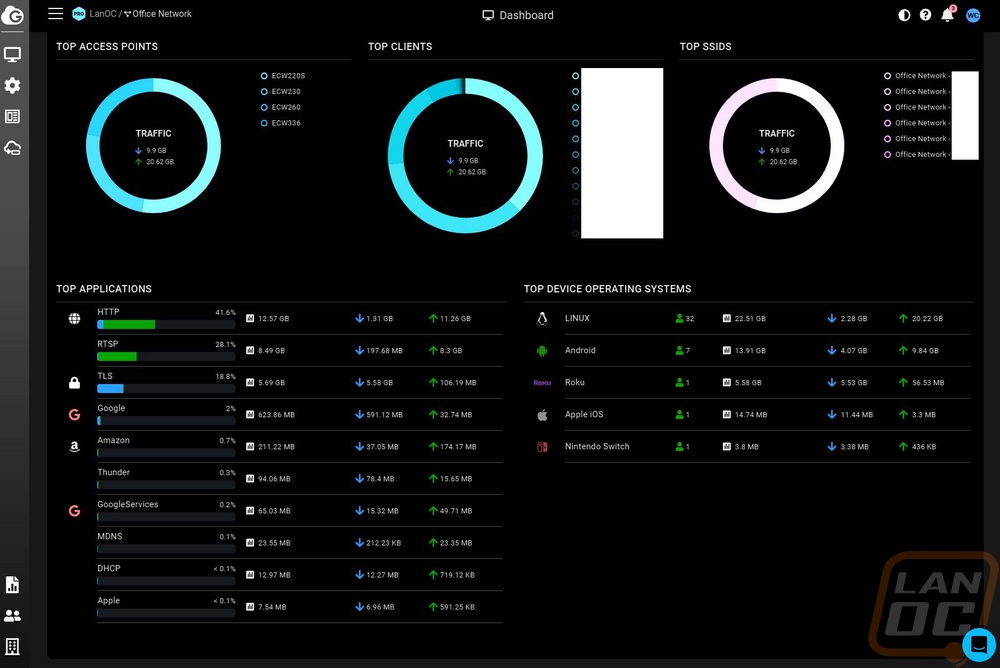Click the EnGenius logo icon
Image resolution: width=1000 pixels, height=668 pixels.
(13, 14)
